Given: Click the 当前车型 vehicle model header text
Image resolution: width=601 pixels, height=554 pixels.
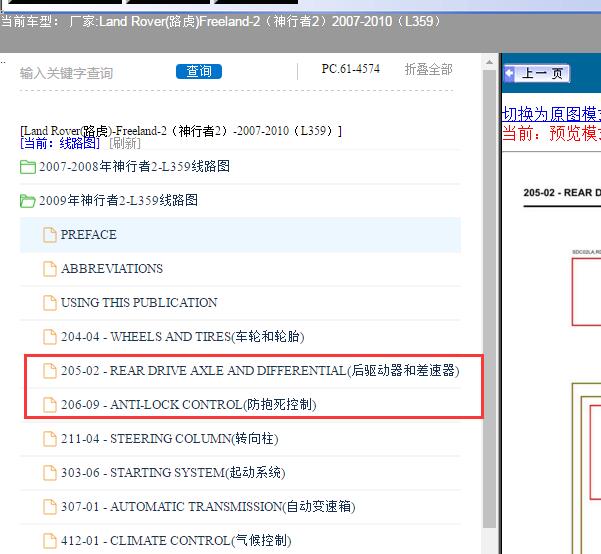Looking at the screenshot, I should click(x=221, y=21).
